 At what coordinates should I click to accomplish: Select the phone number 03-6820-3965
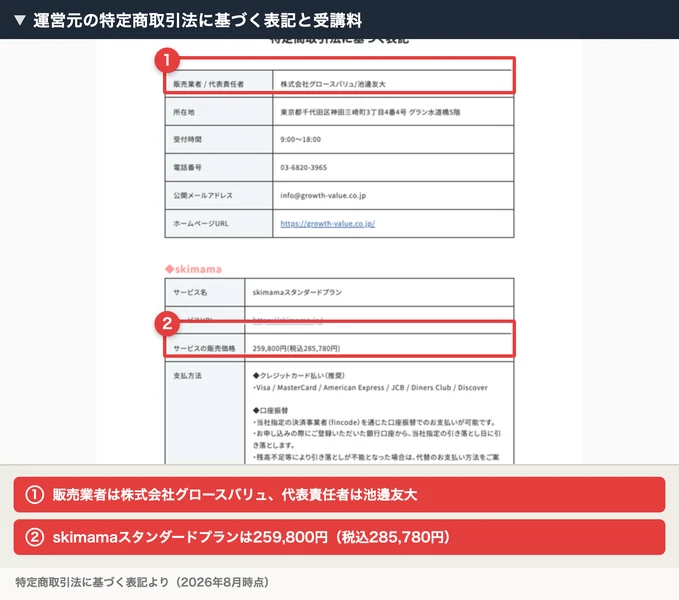[x=304, y=168]
